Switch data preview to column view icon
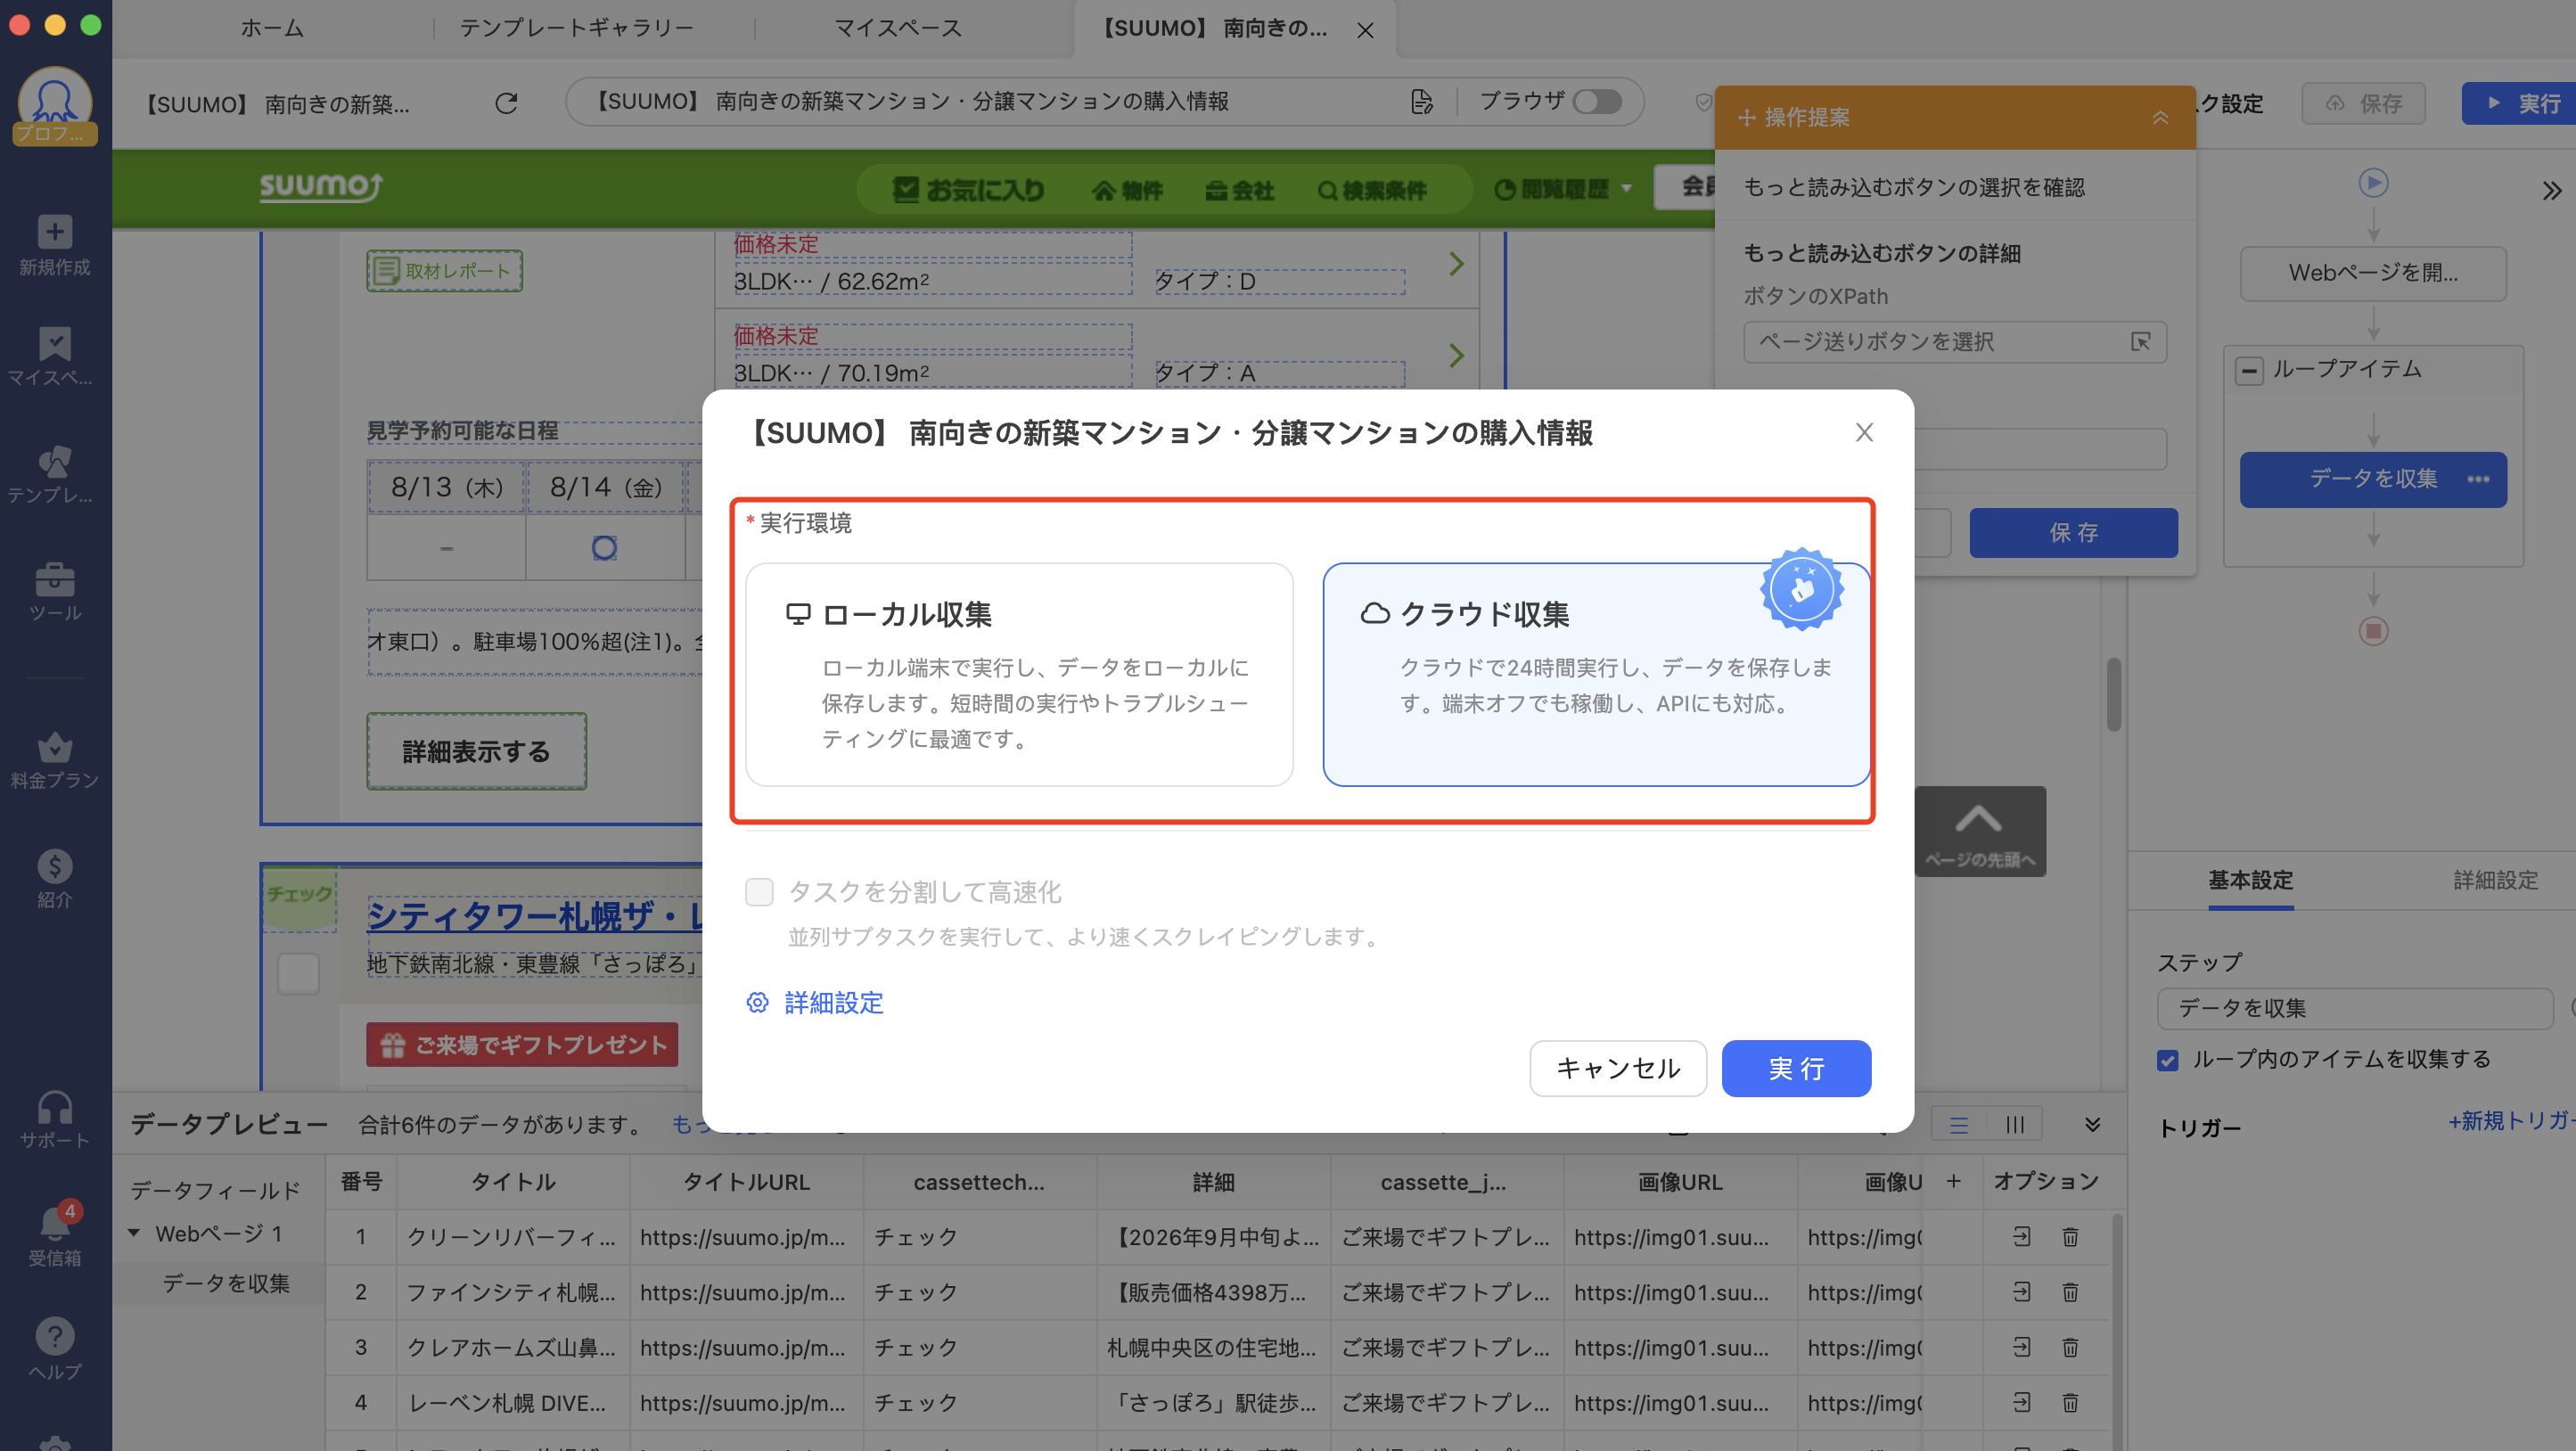Screen dimensions: 2576x1451 [x=2014, y=1125]
